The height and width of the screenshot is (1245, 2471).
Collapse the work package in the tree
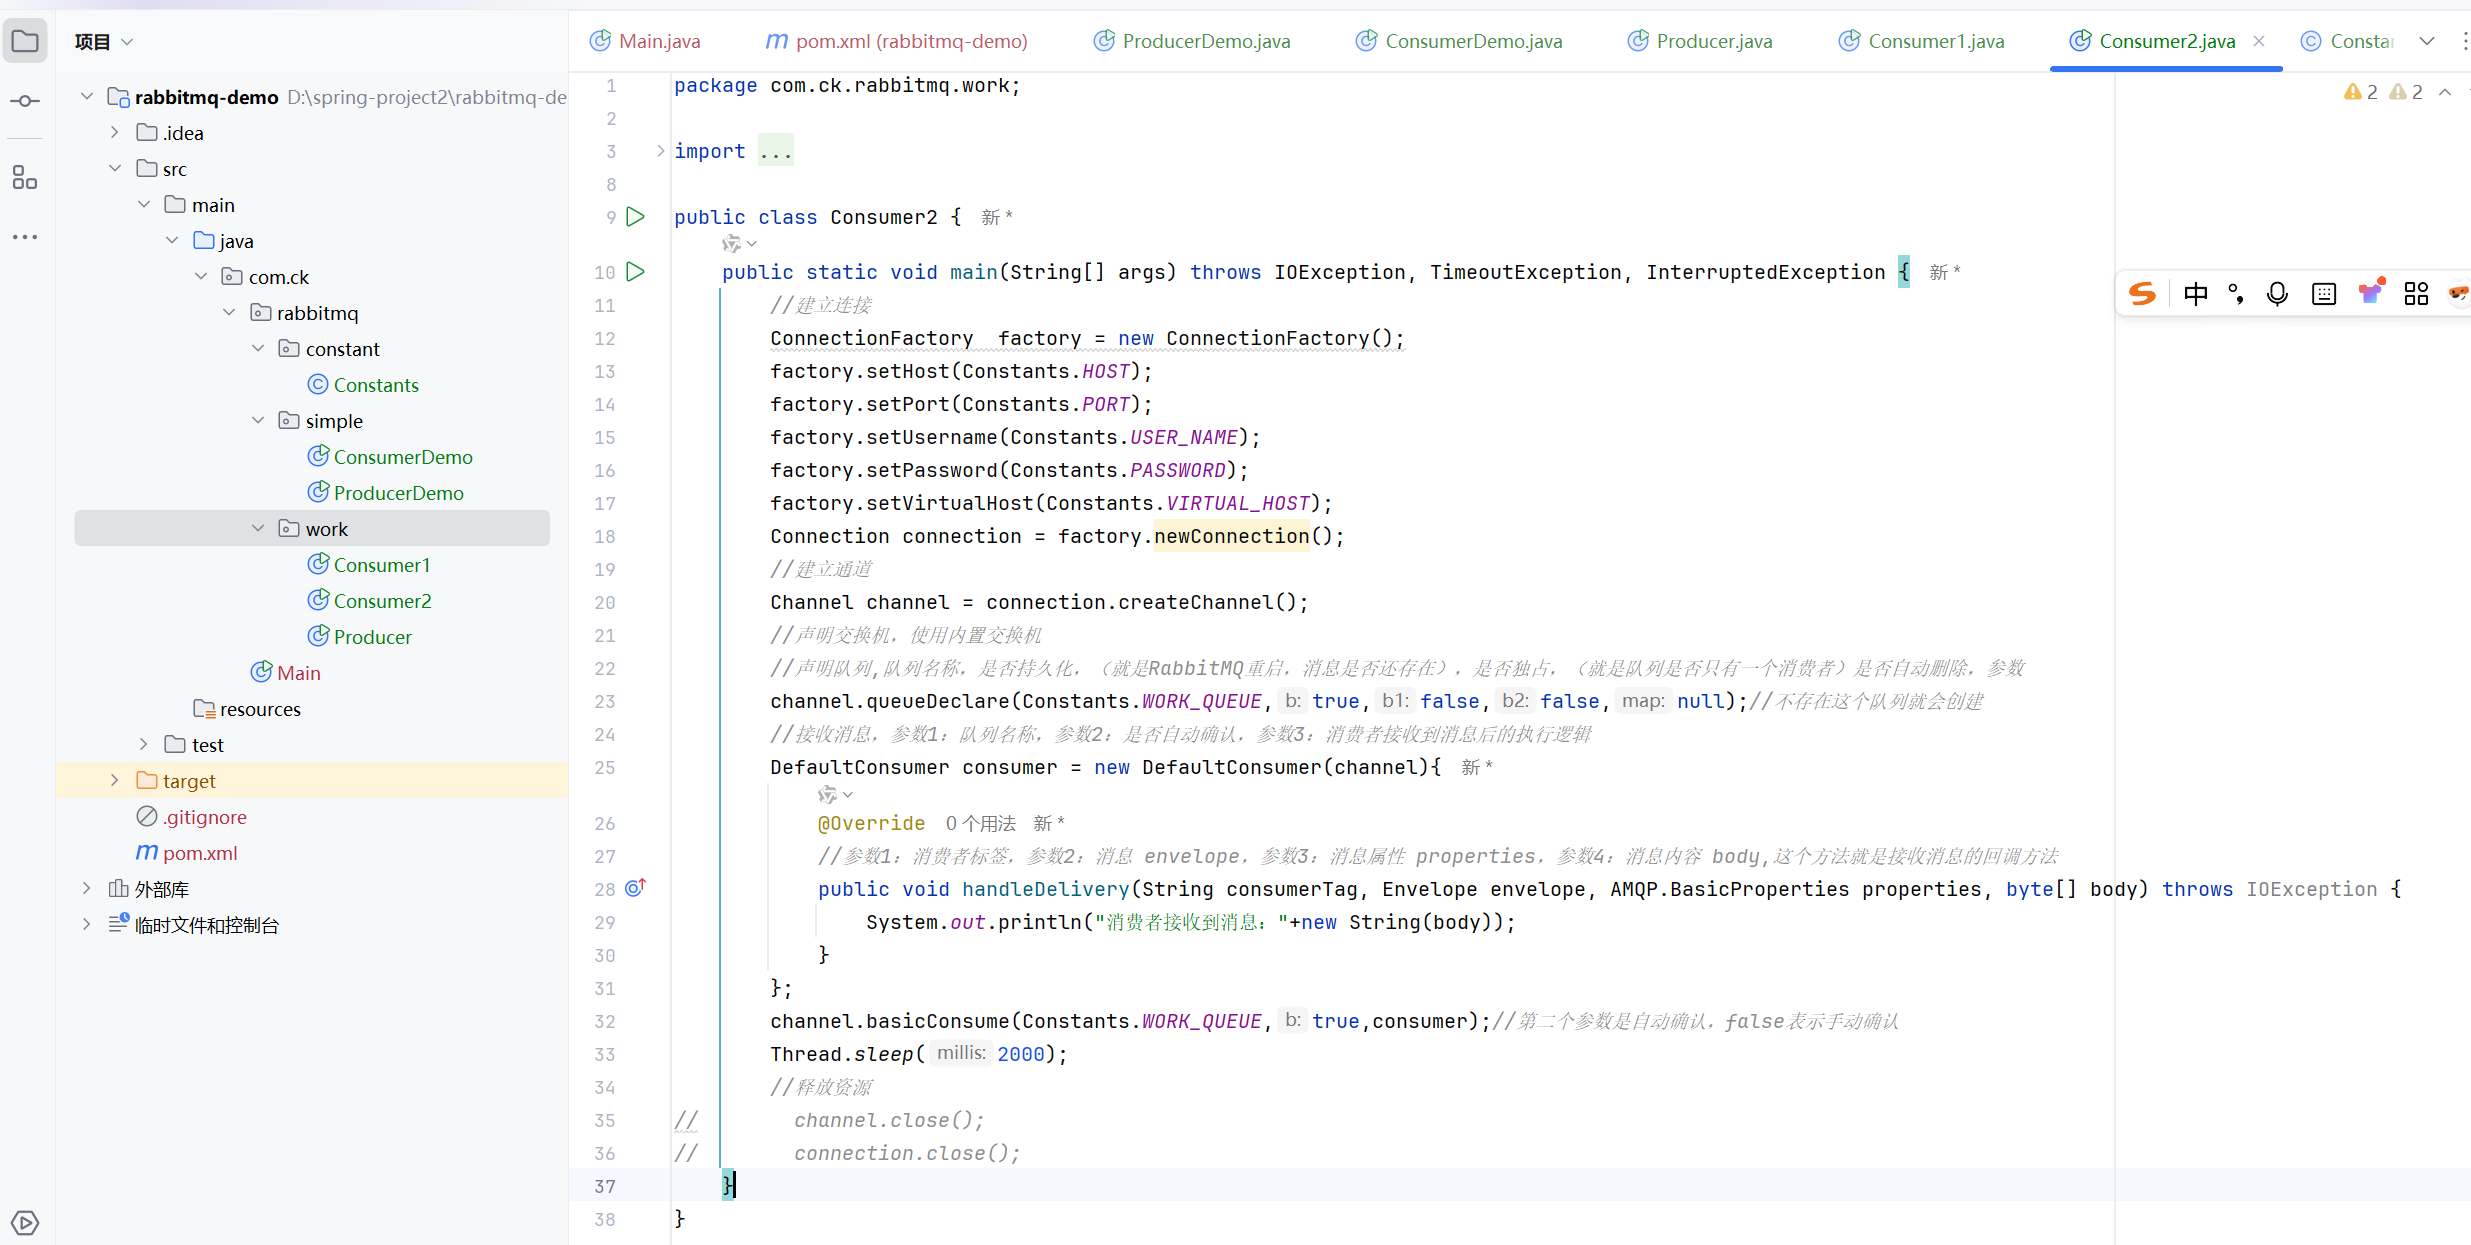tap(258, 528)
